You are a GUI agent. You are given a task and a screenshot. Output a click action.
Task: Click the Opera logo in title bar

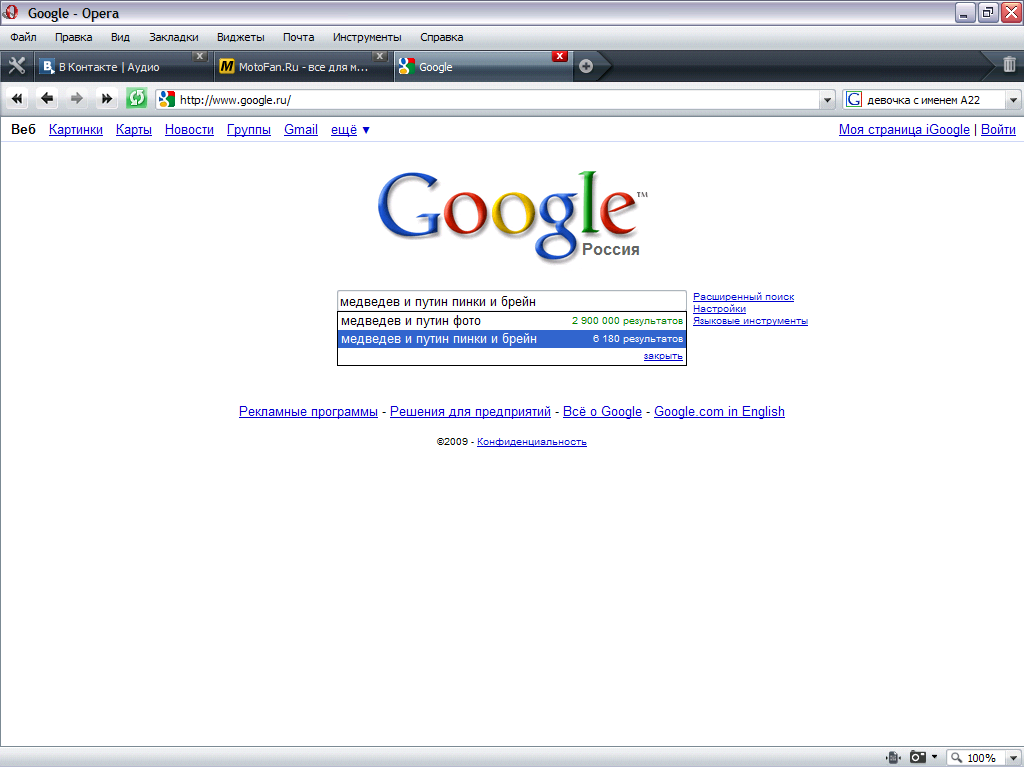click(10, 12)
